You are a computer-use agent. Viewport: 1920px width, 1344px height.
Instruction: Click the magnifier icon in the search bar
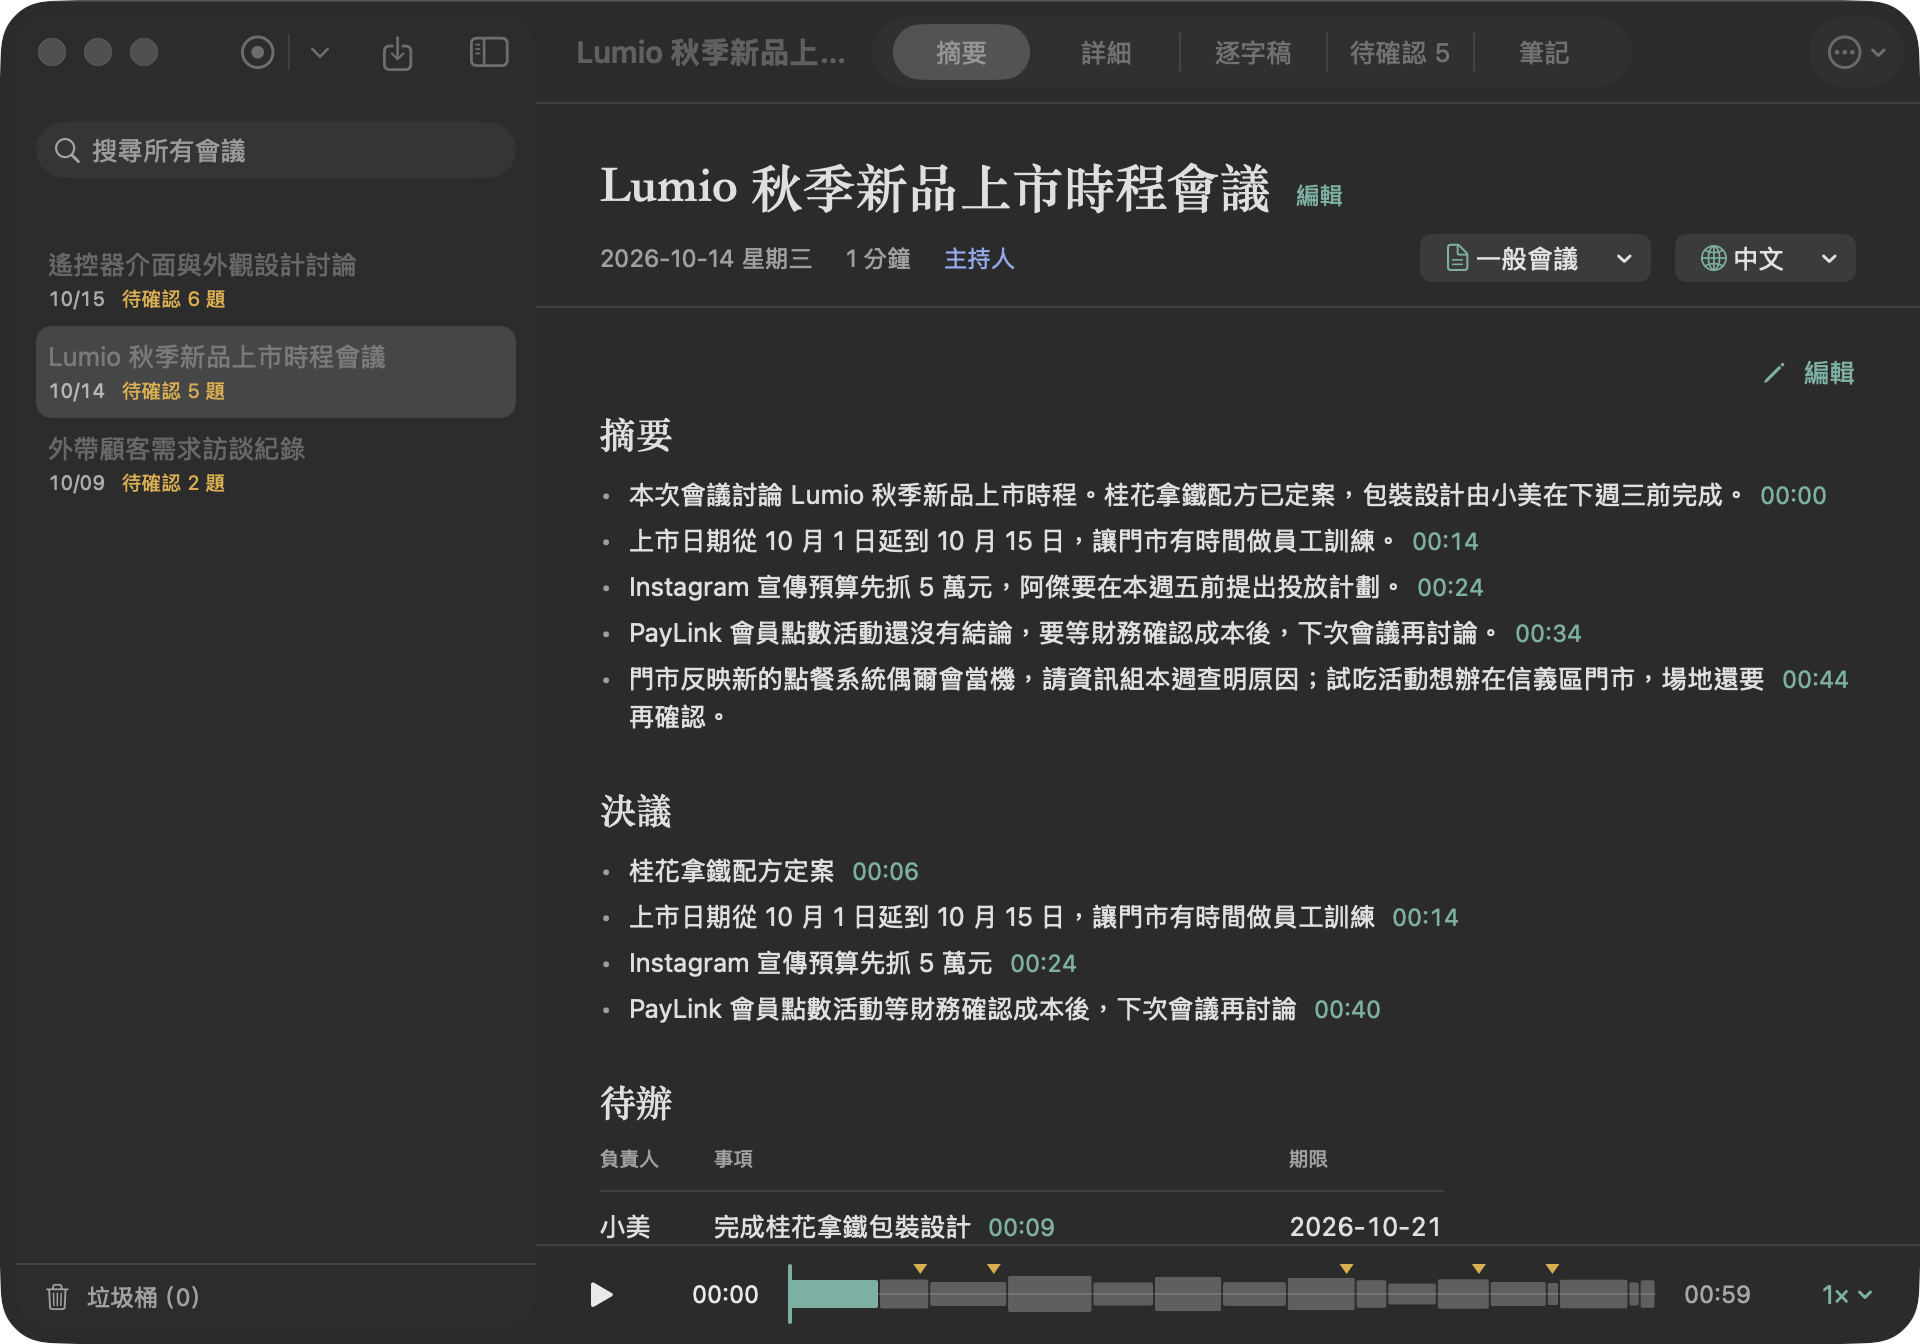pos(67,151)
